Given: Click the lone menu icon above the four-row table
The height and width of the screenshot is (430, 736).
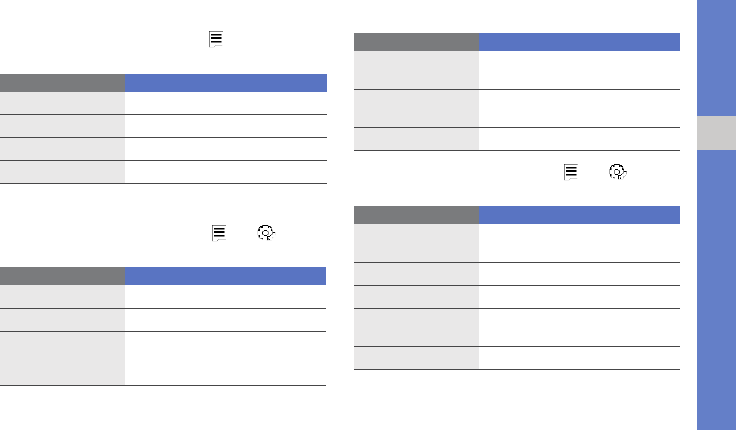Looking at the screenshot, I should [215, 39].
